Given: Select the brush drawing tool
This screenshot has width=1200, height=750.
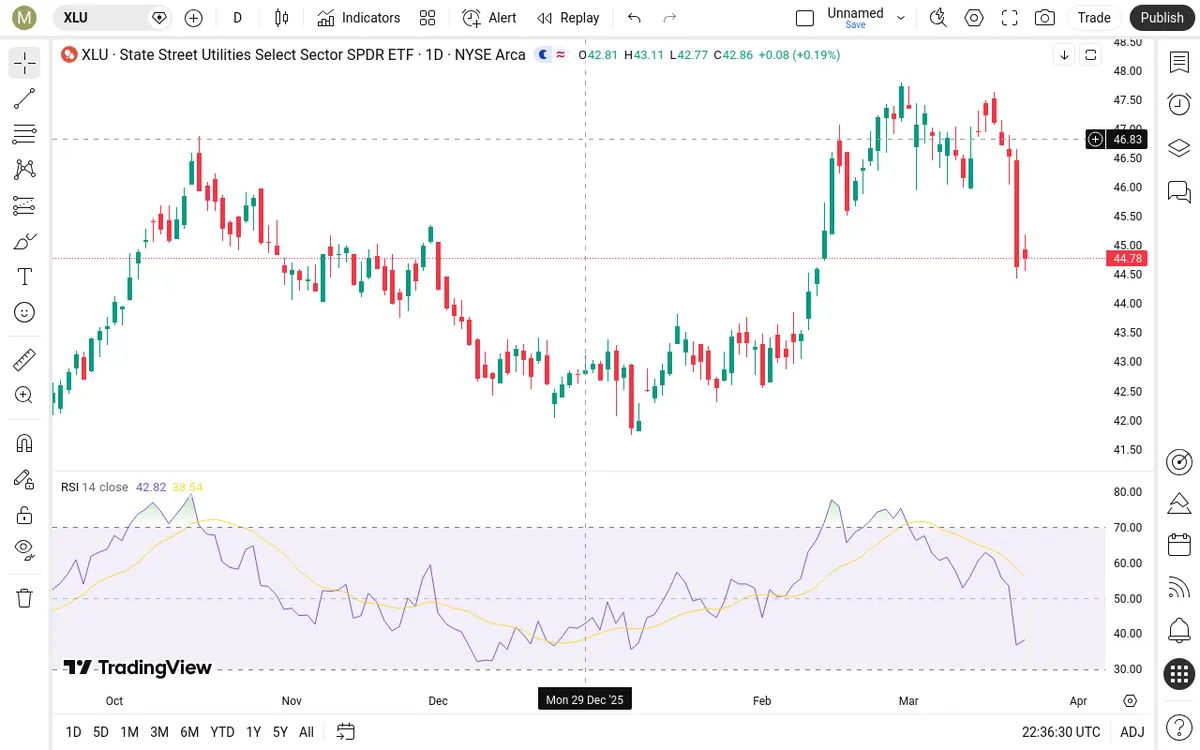Looking at the screenshot, I should pos(25,241).
